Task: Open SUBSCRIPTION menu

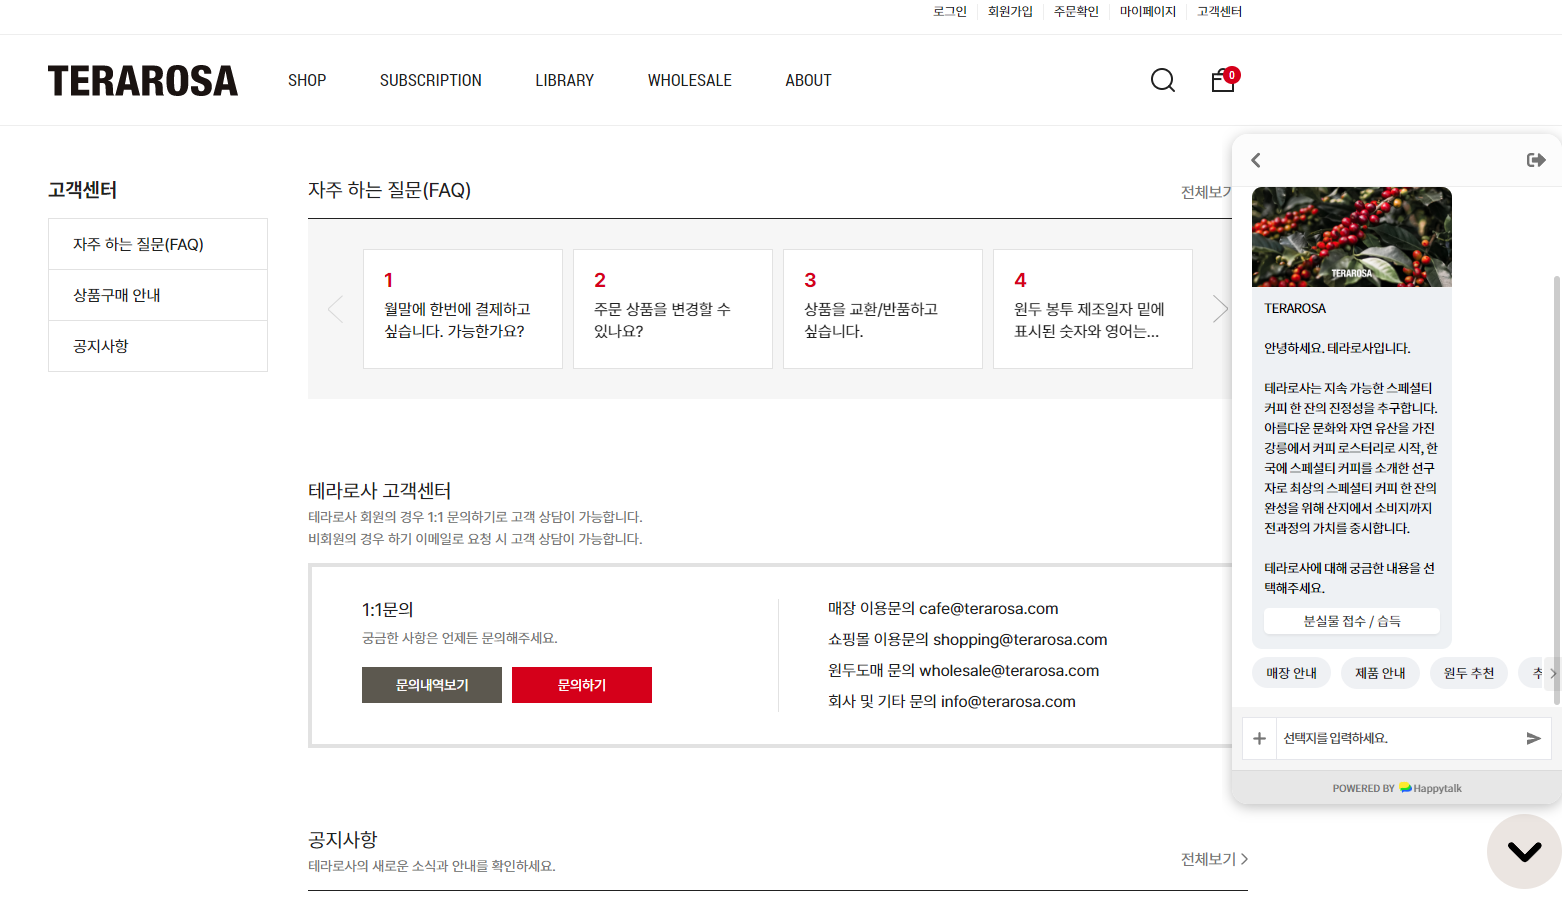Action: 431,80
